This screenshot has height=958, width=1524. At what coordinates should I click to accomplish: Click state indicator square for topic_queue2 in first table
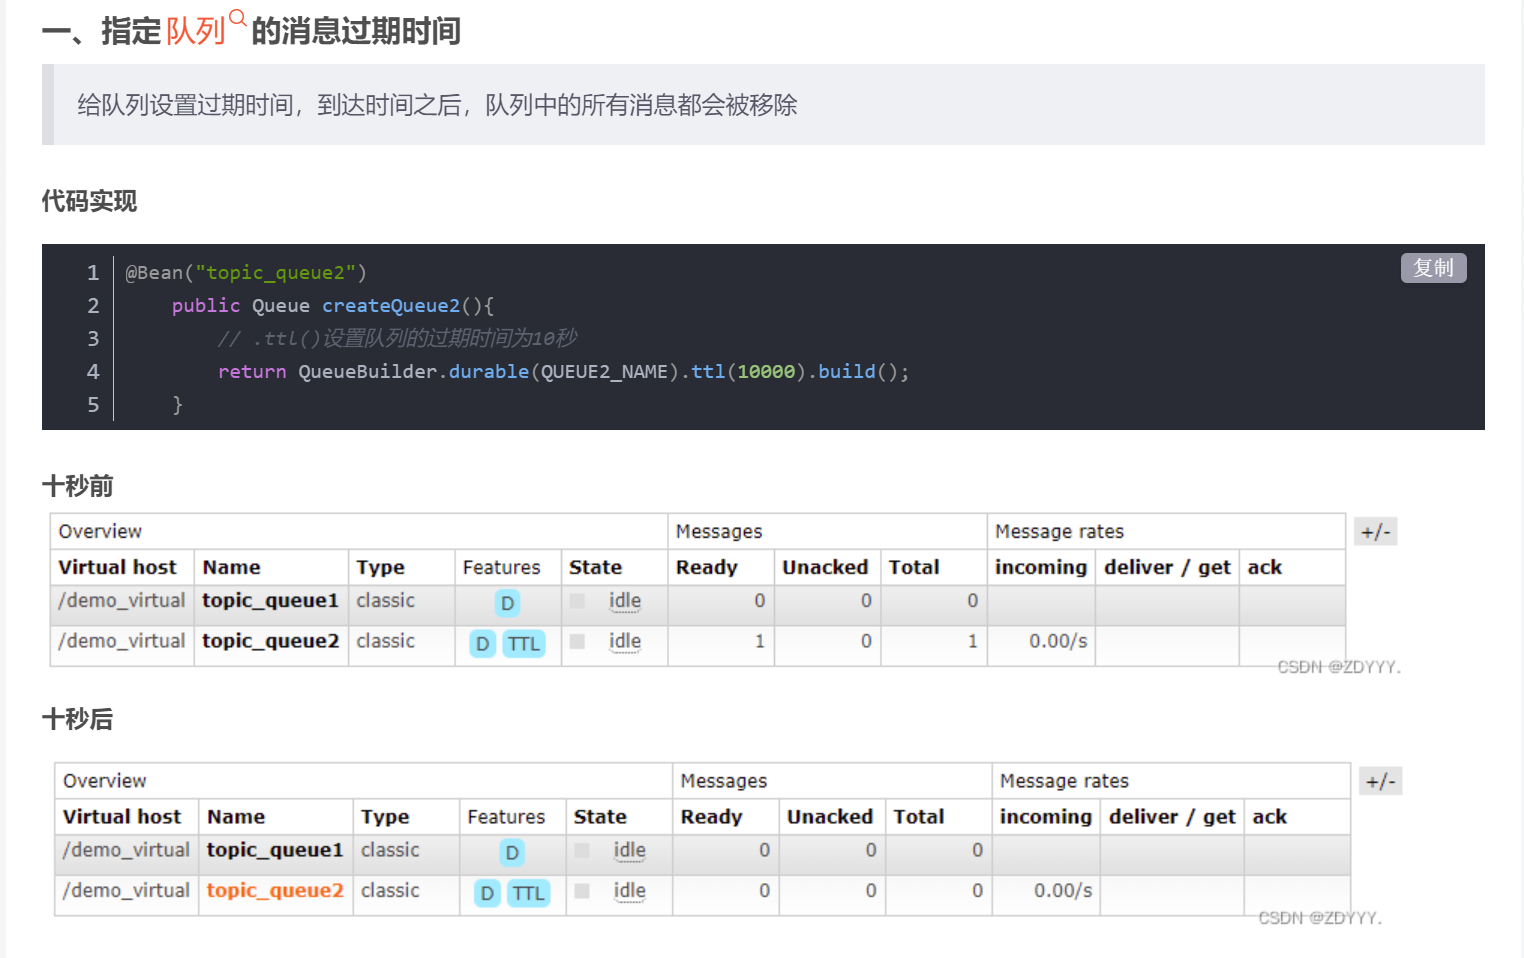[577, 642]
